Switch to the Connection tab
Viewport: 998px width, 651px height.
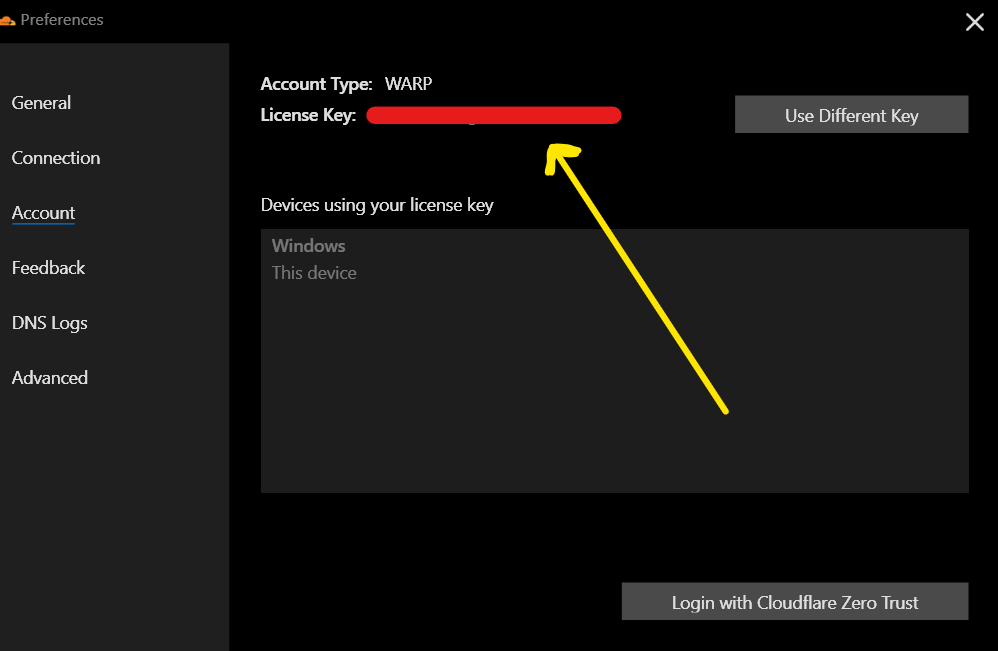[56, 158]
